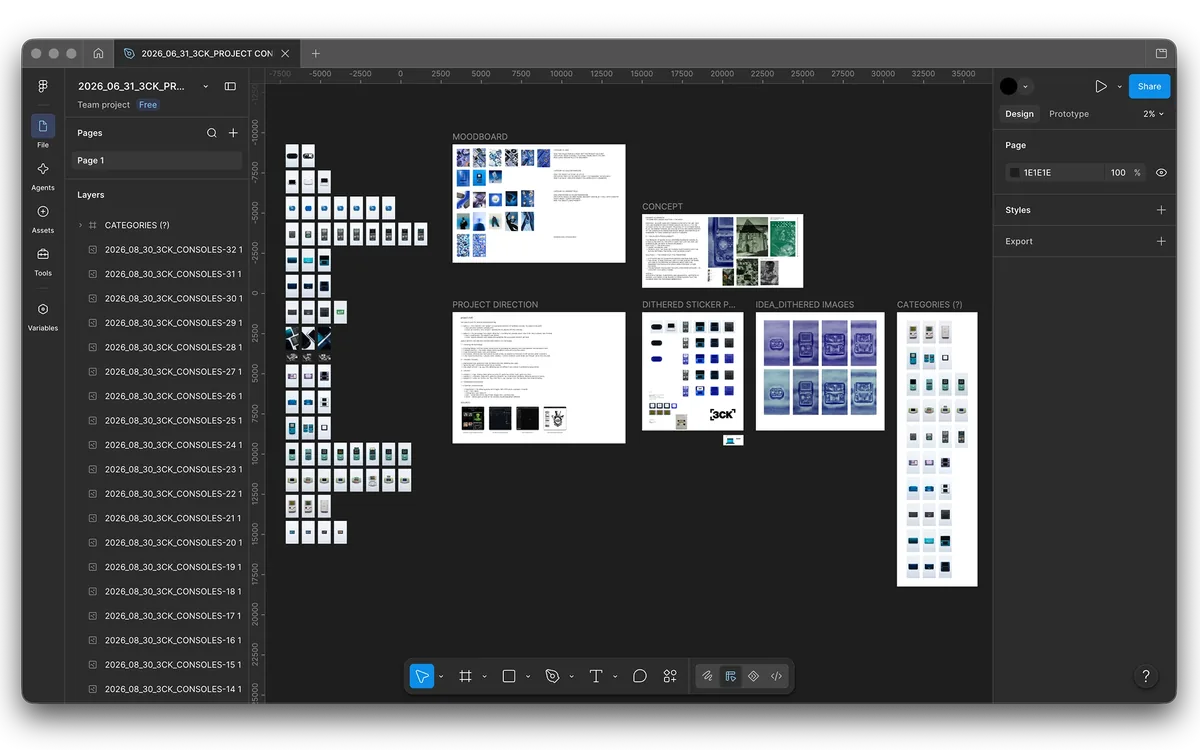Open the file name dropdown chevron
This screenshot has height=750, width=1200.
click(206, 87)
